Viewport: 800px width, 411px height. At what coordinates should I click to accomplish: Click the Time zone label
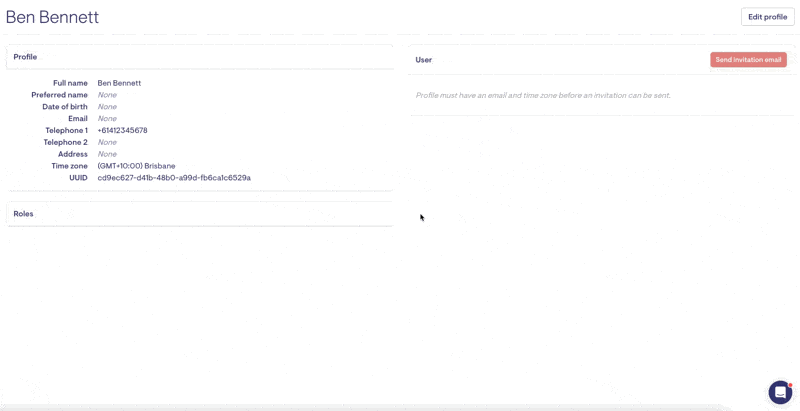tap(69, 166)
